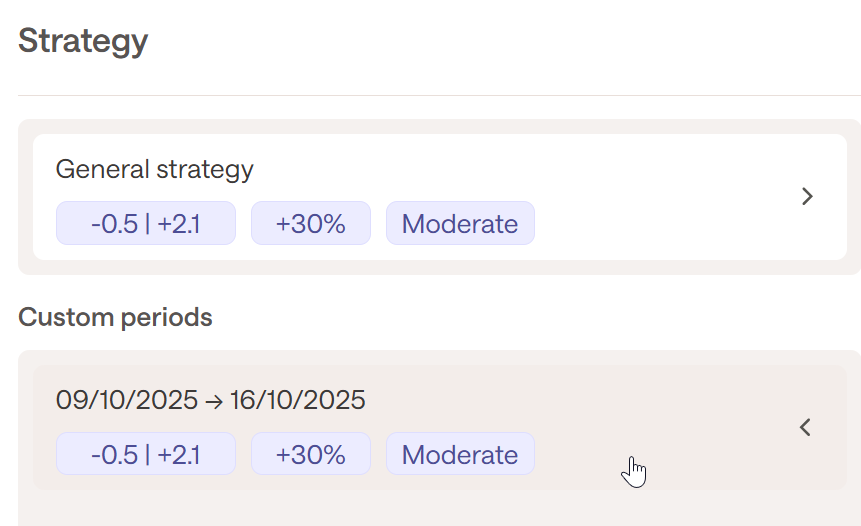Screen dimensions: 861x526
Task: Click beige border left of General strategy card
Action: [x=25, y=197]
